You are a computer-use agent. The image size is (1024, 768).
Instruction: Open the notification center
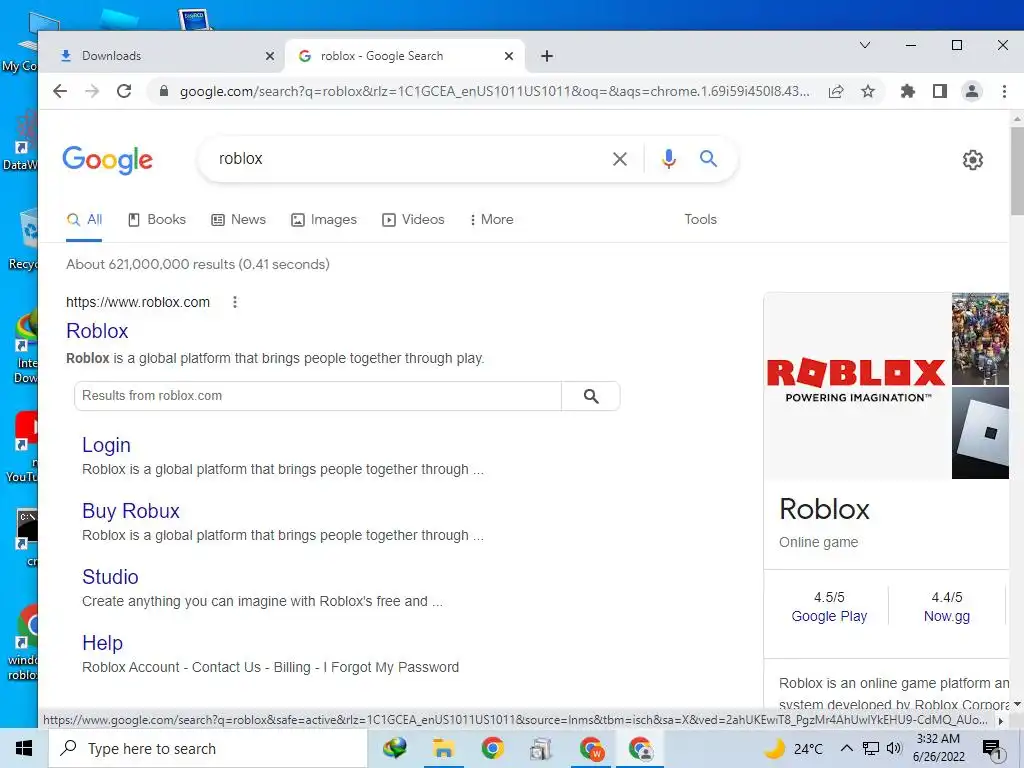[992, 748]
